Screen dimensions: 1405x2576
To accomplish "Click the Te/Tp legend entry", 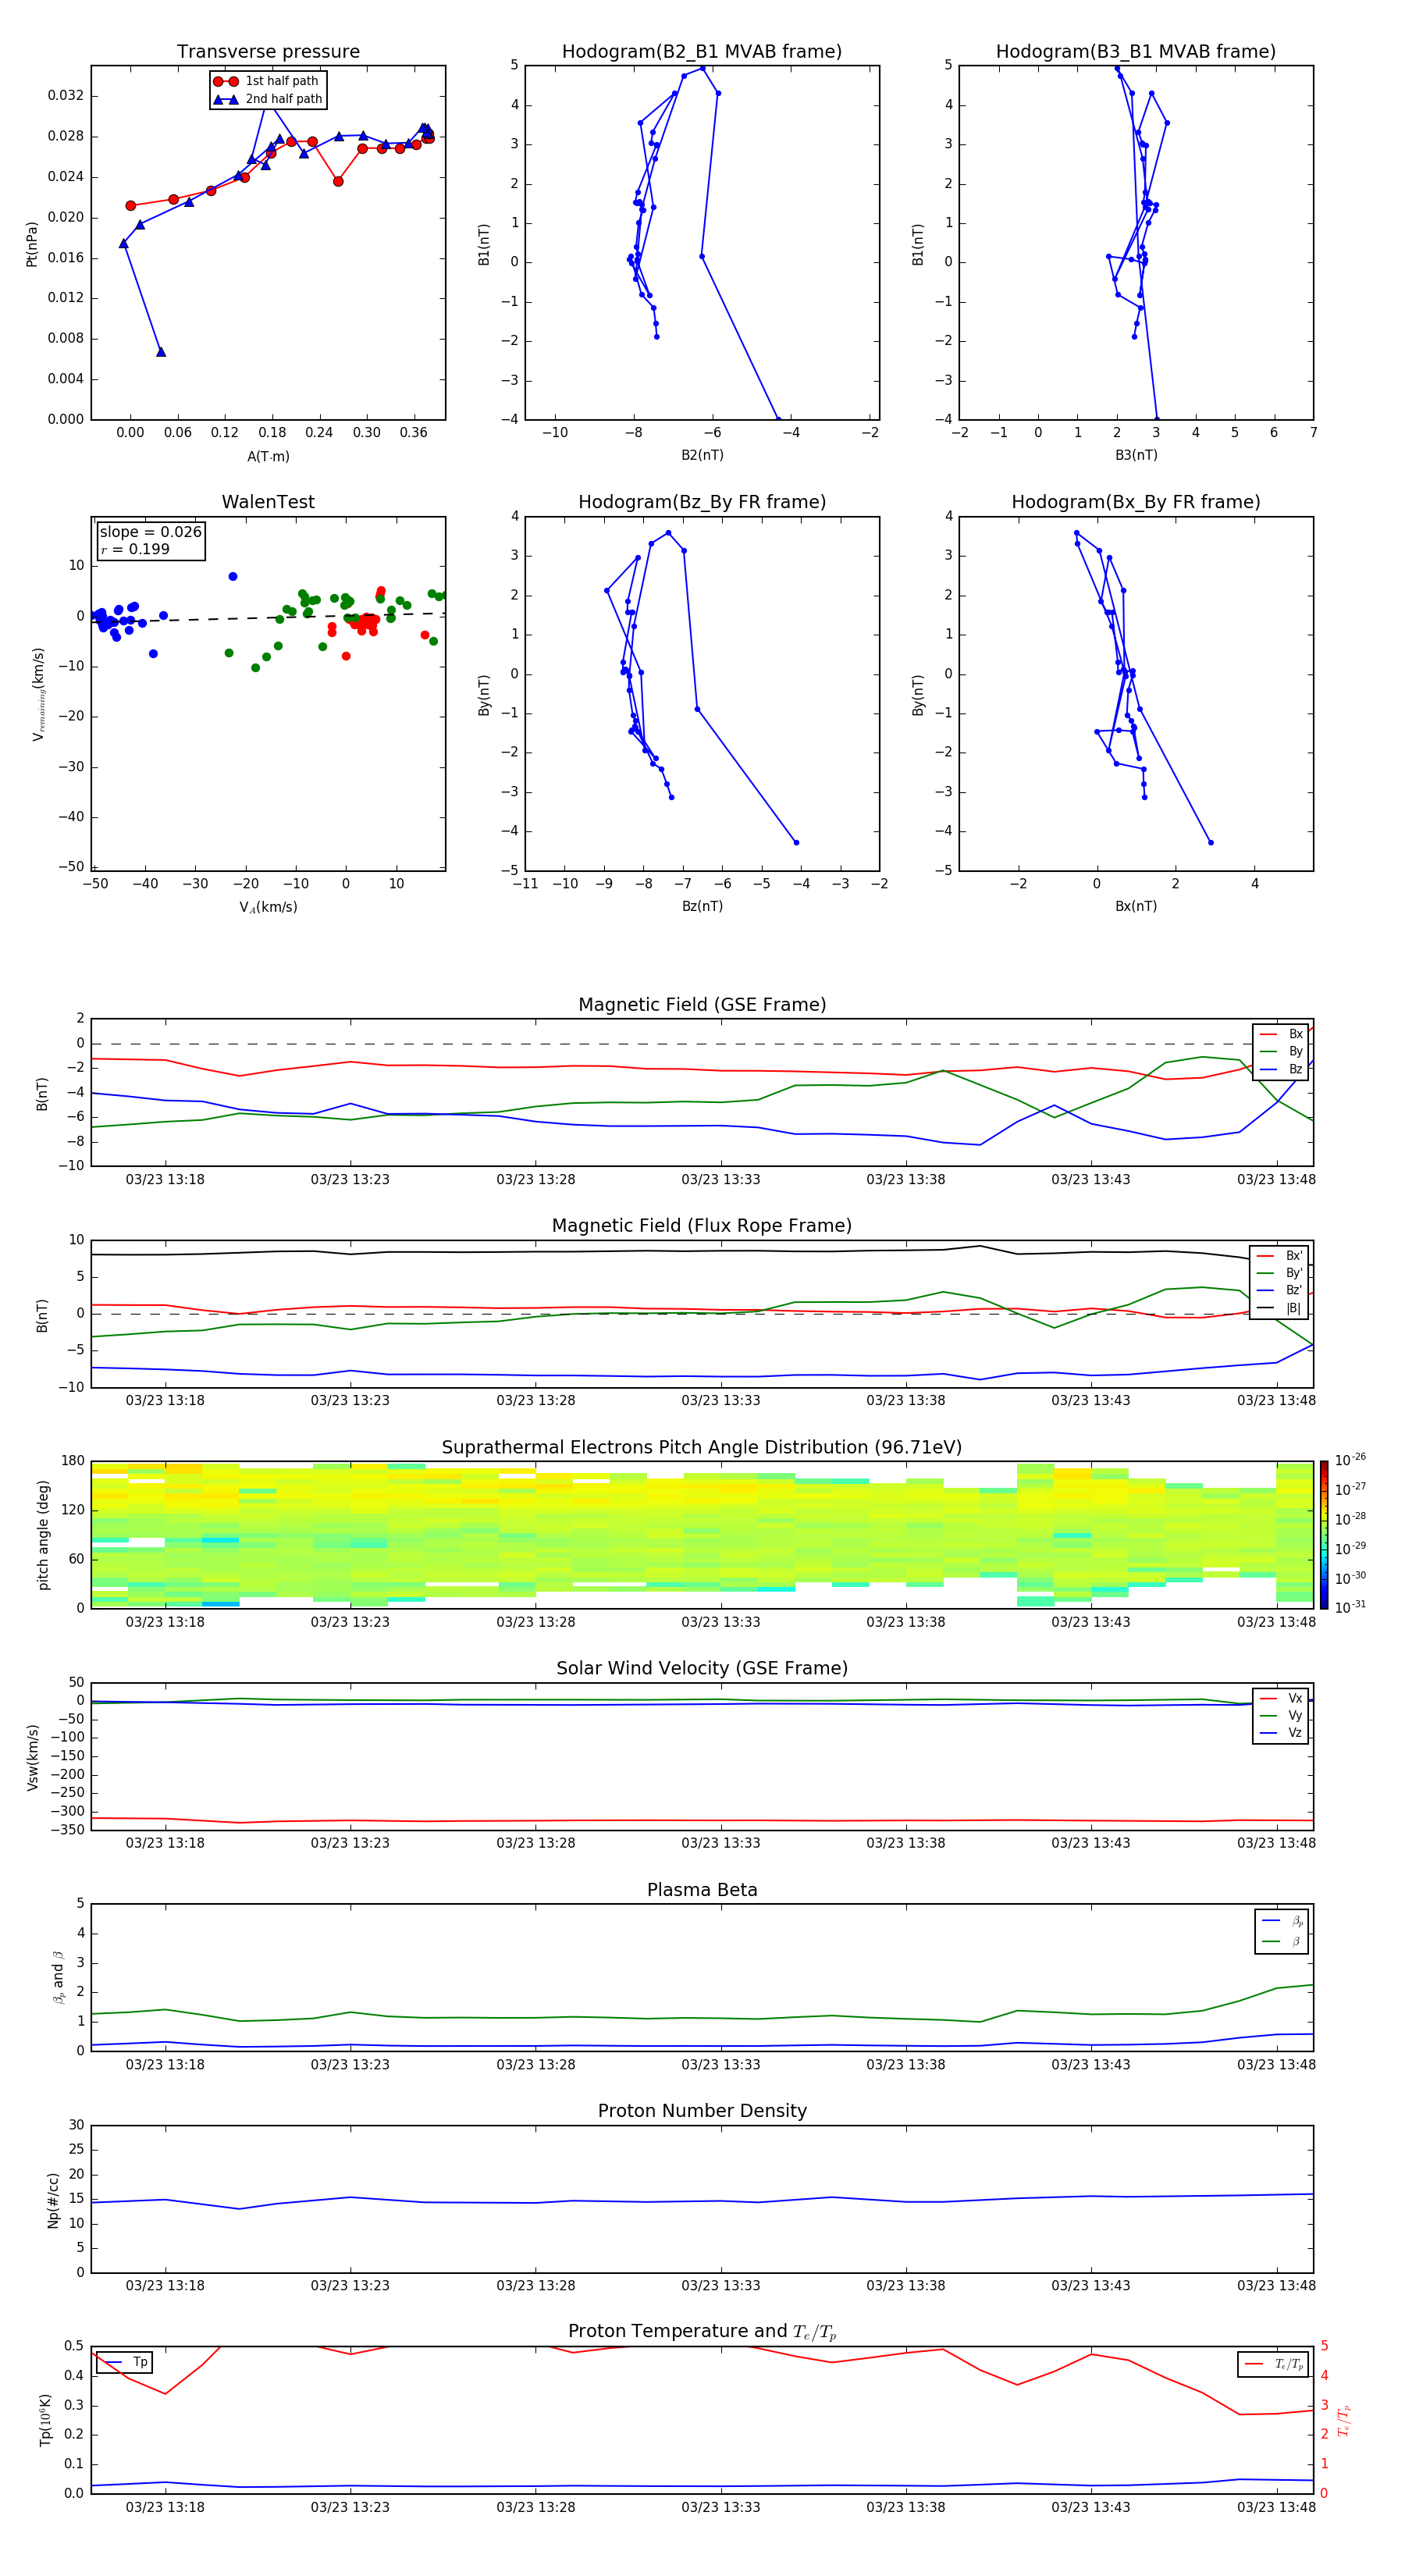I will point(1274,2364).
